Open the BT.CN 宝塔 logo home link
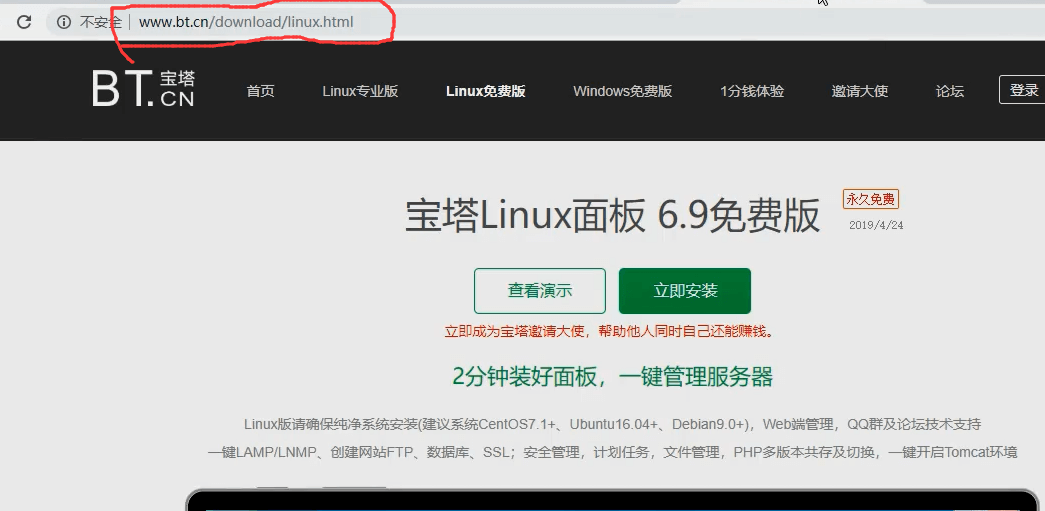 143,89
